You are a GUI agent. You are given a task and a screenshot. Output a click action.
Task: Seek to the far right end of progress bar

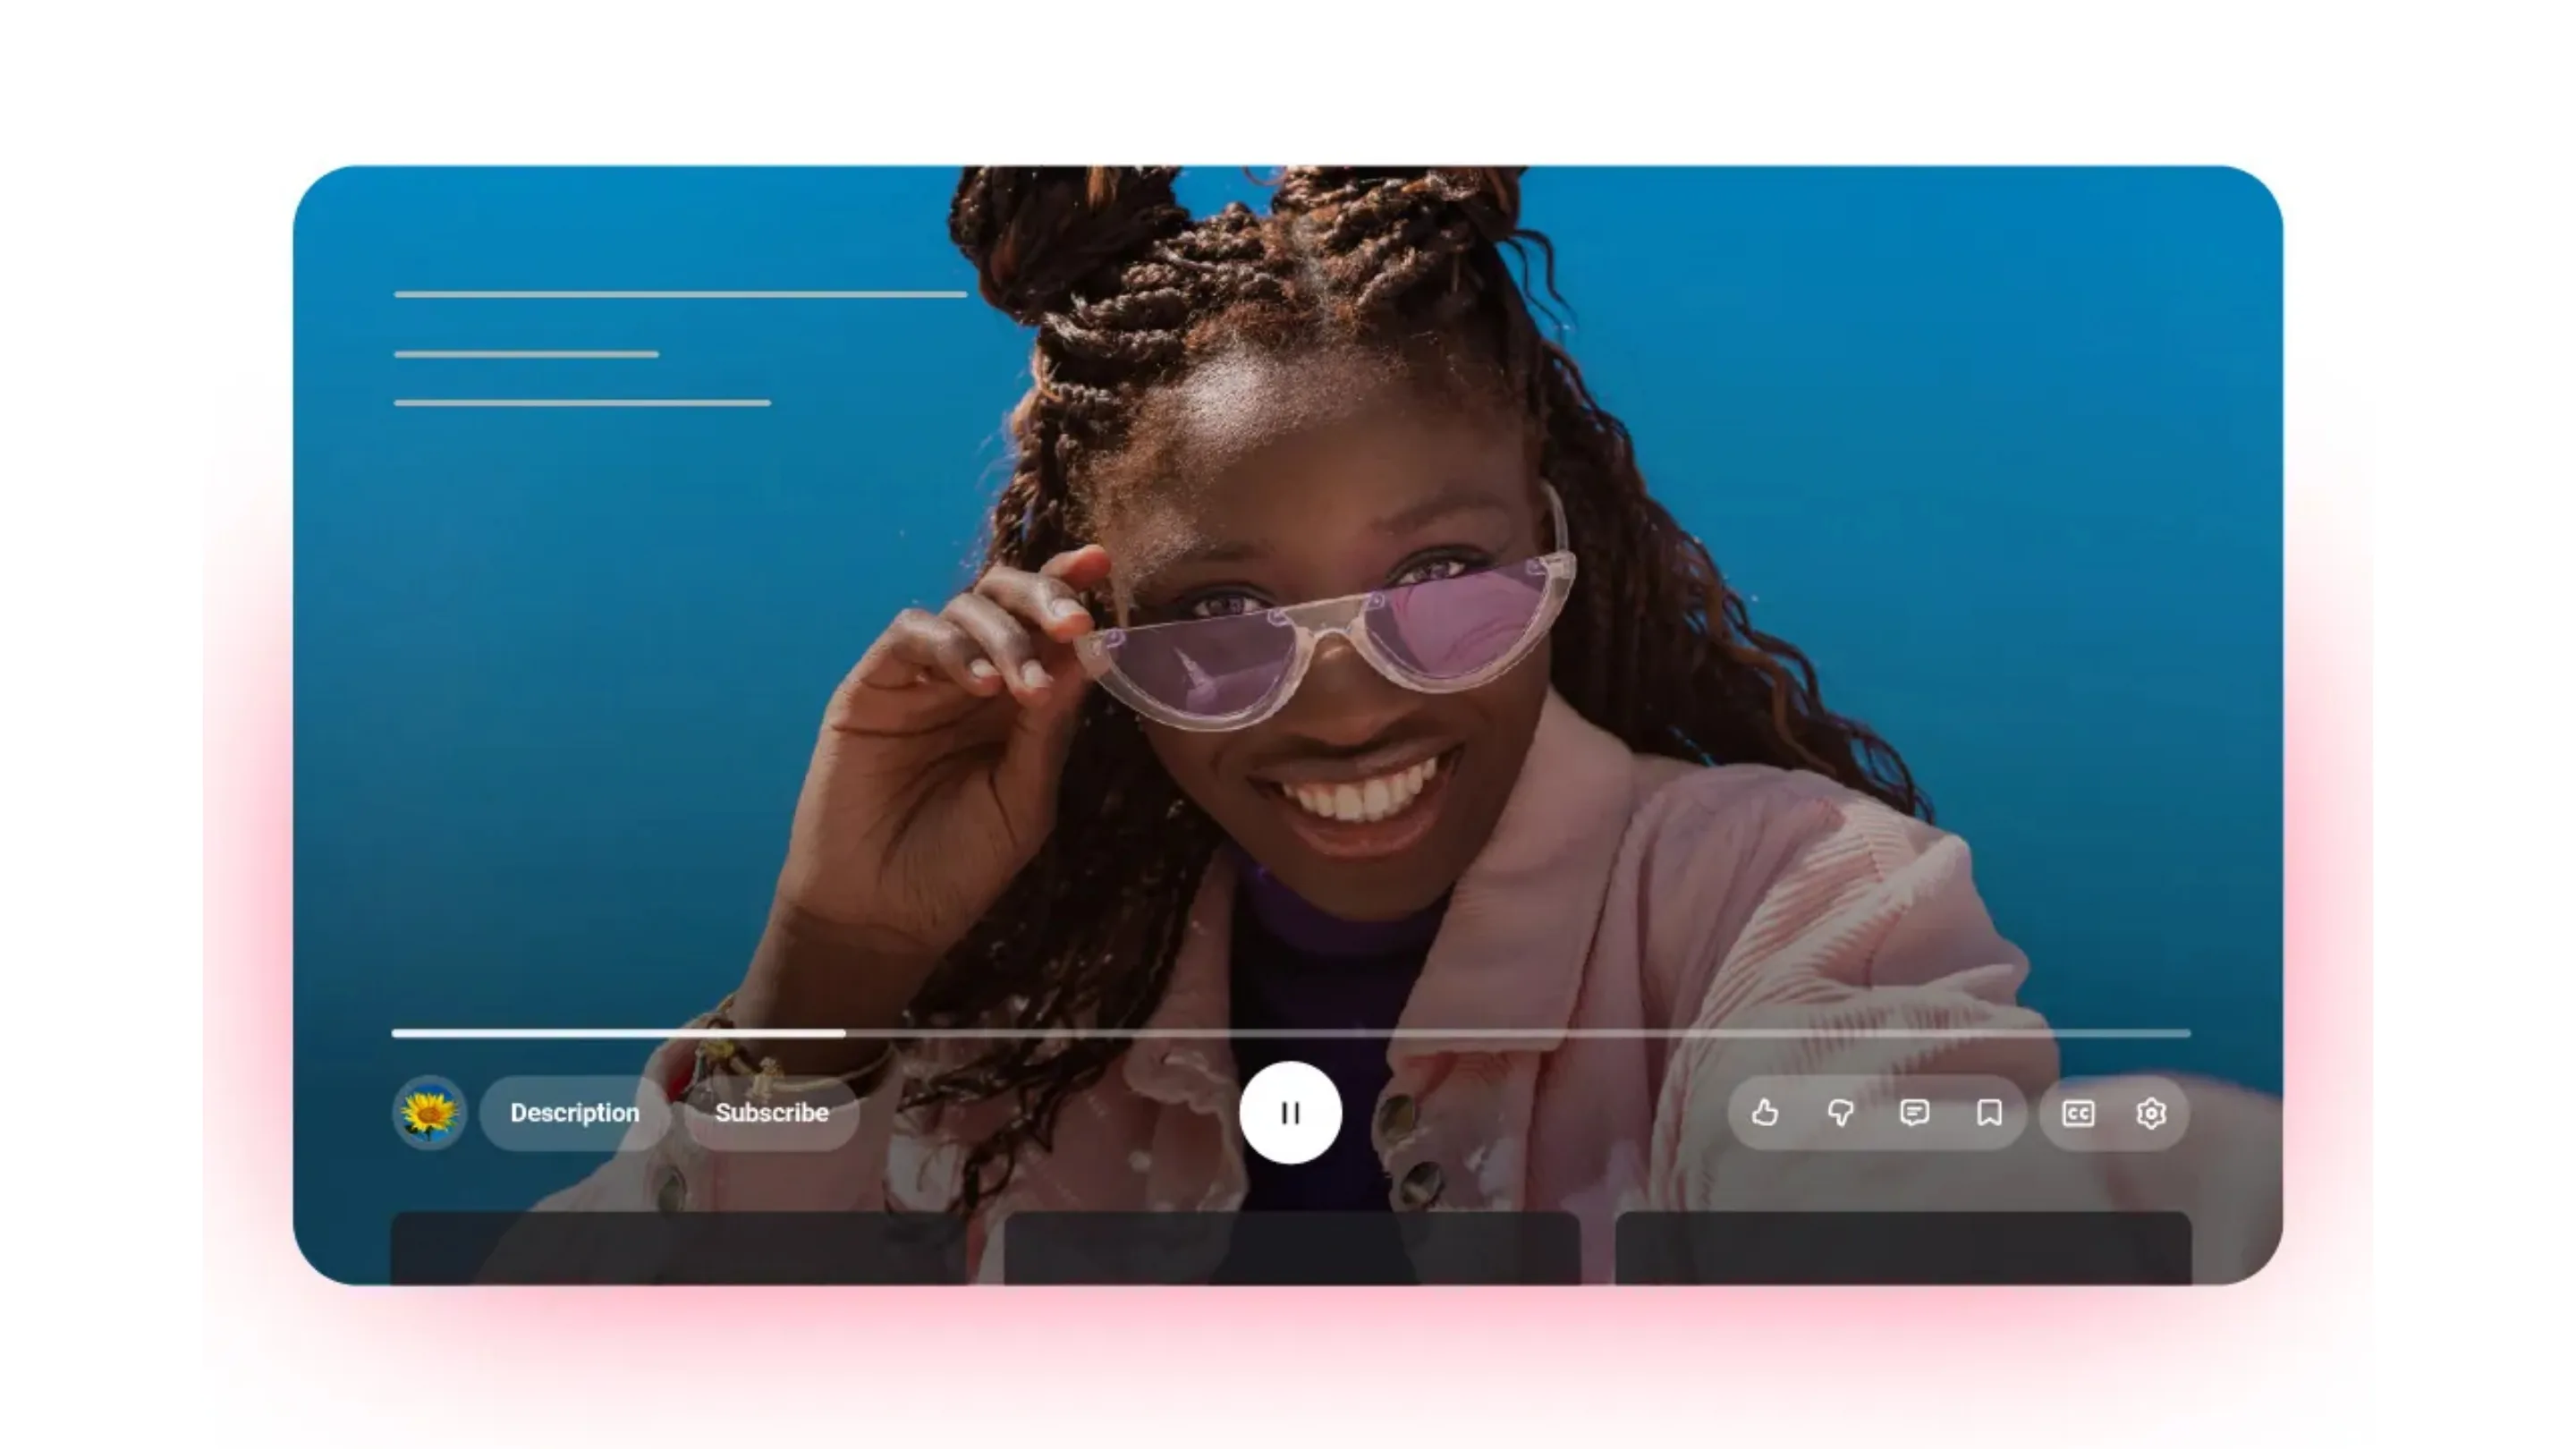2186,1033
